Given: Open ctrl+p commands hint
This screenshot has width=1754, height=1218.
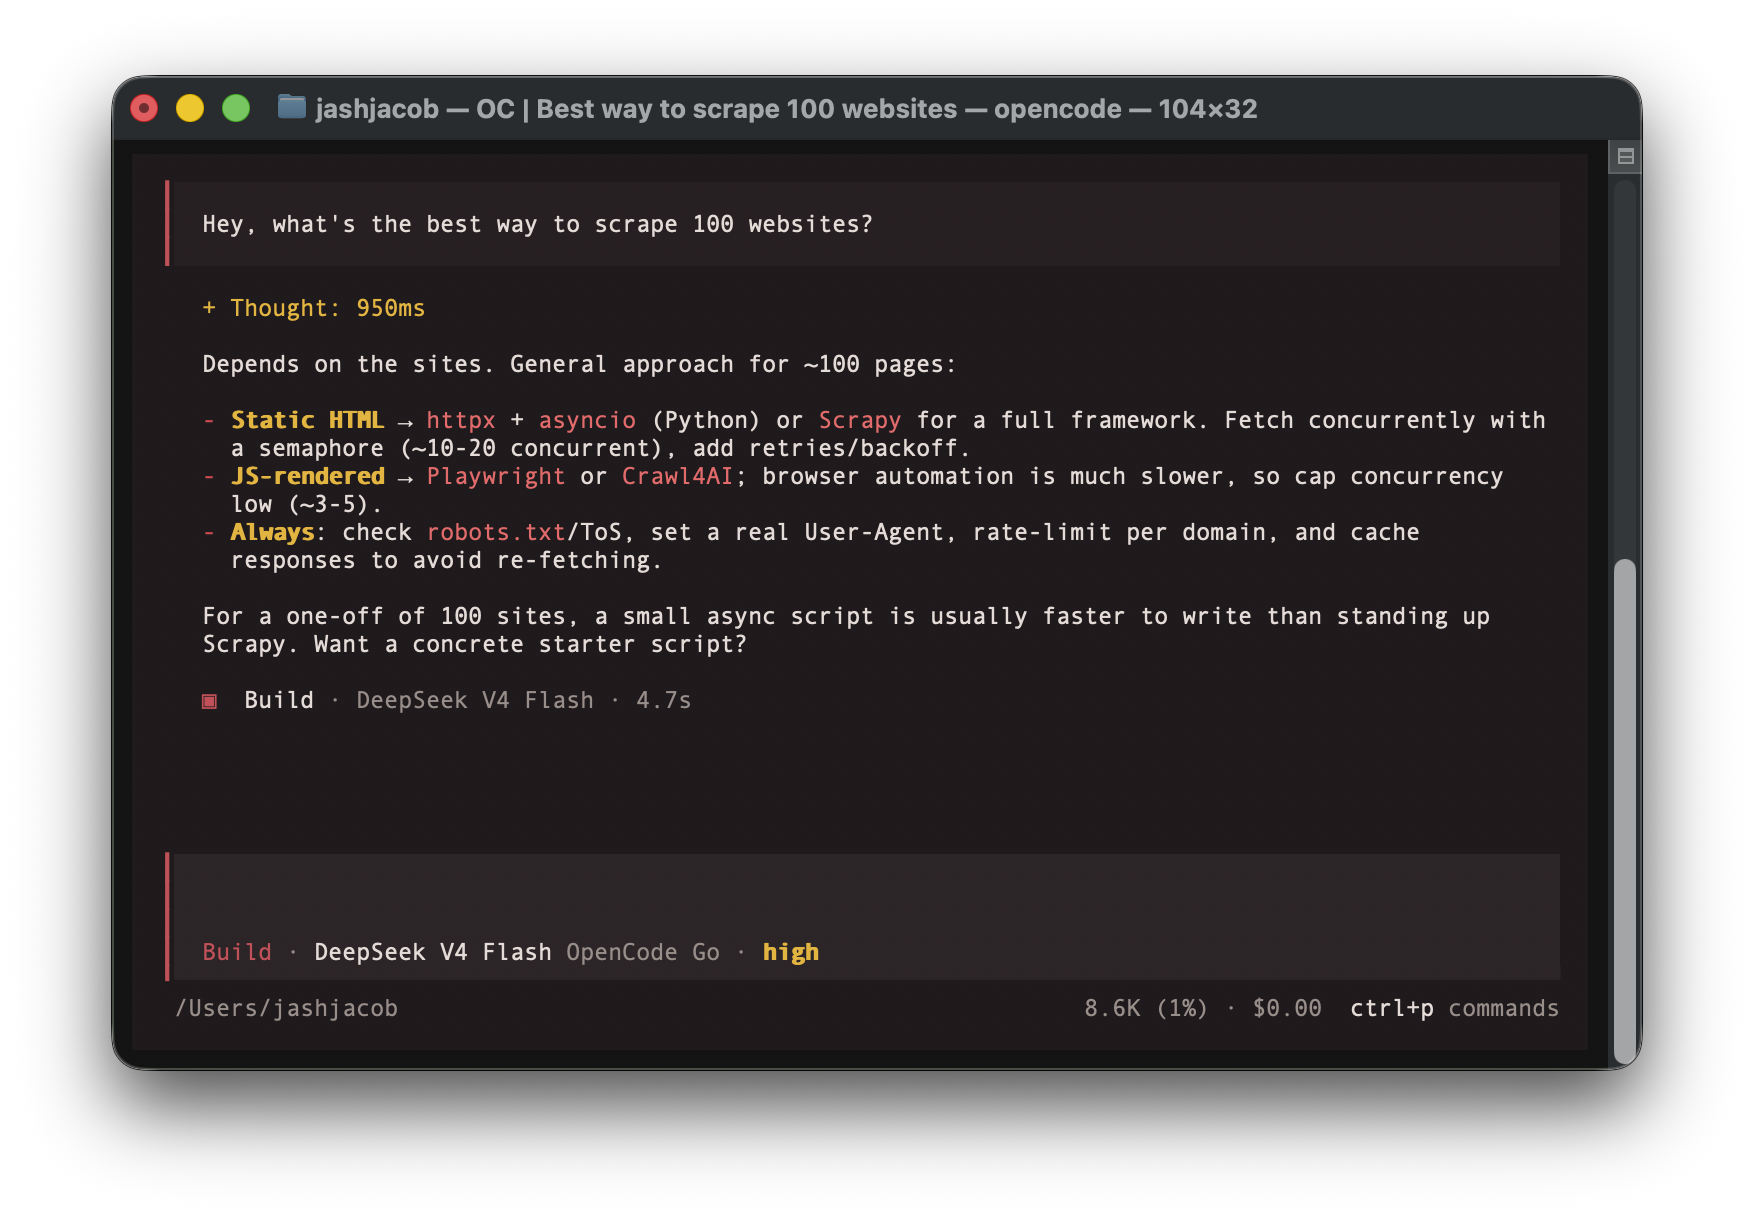Looking at the screenshot, I should pyautogui.click(x=1454, y=1008).
